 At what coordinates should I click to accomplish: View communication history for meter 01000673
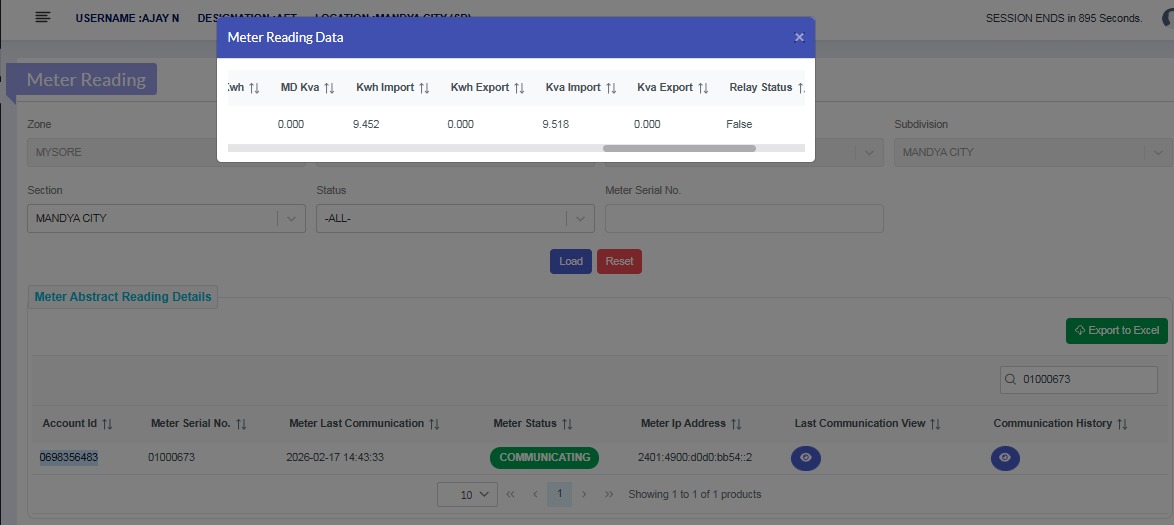point(1005,458)
